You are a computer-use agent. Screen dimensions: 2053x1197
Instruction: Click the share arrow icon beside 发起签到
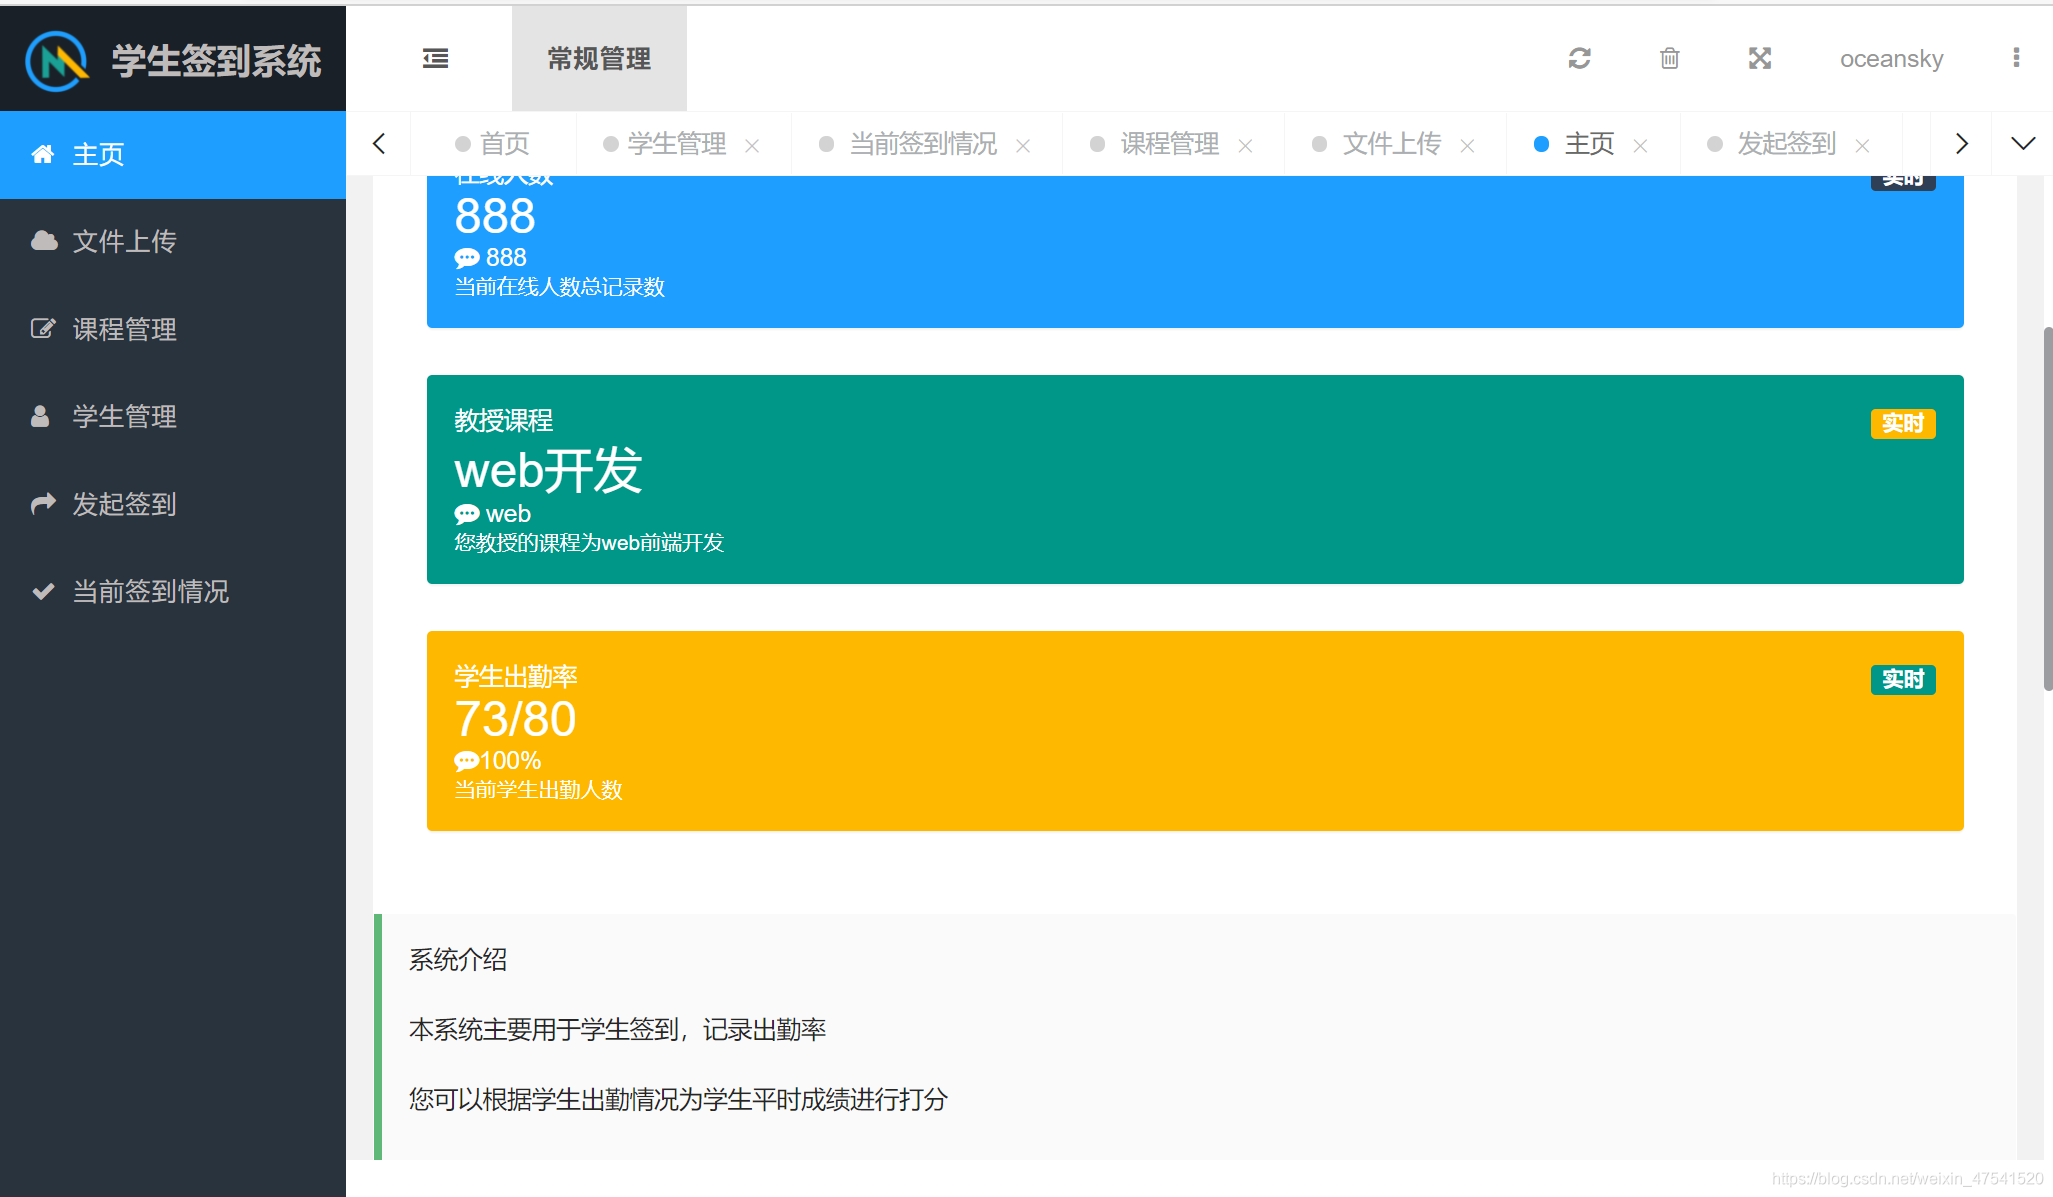[x=43, y=504]
